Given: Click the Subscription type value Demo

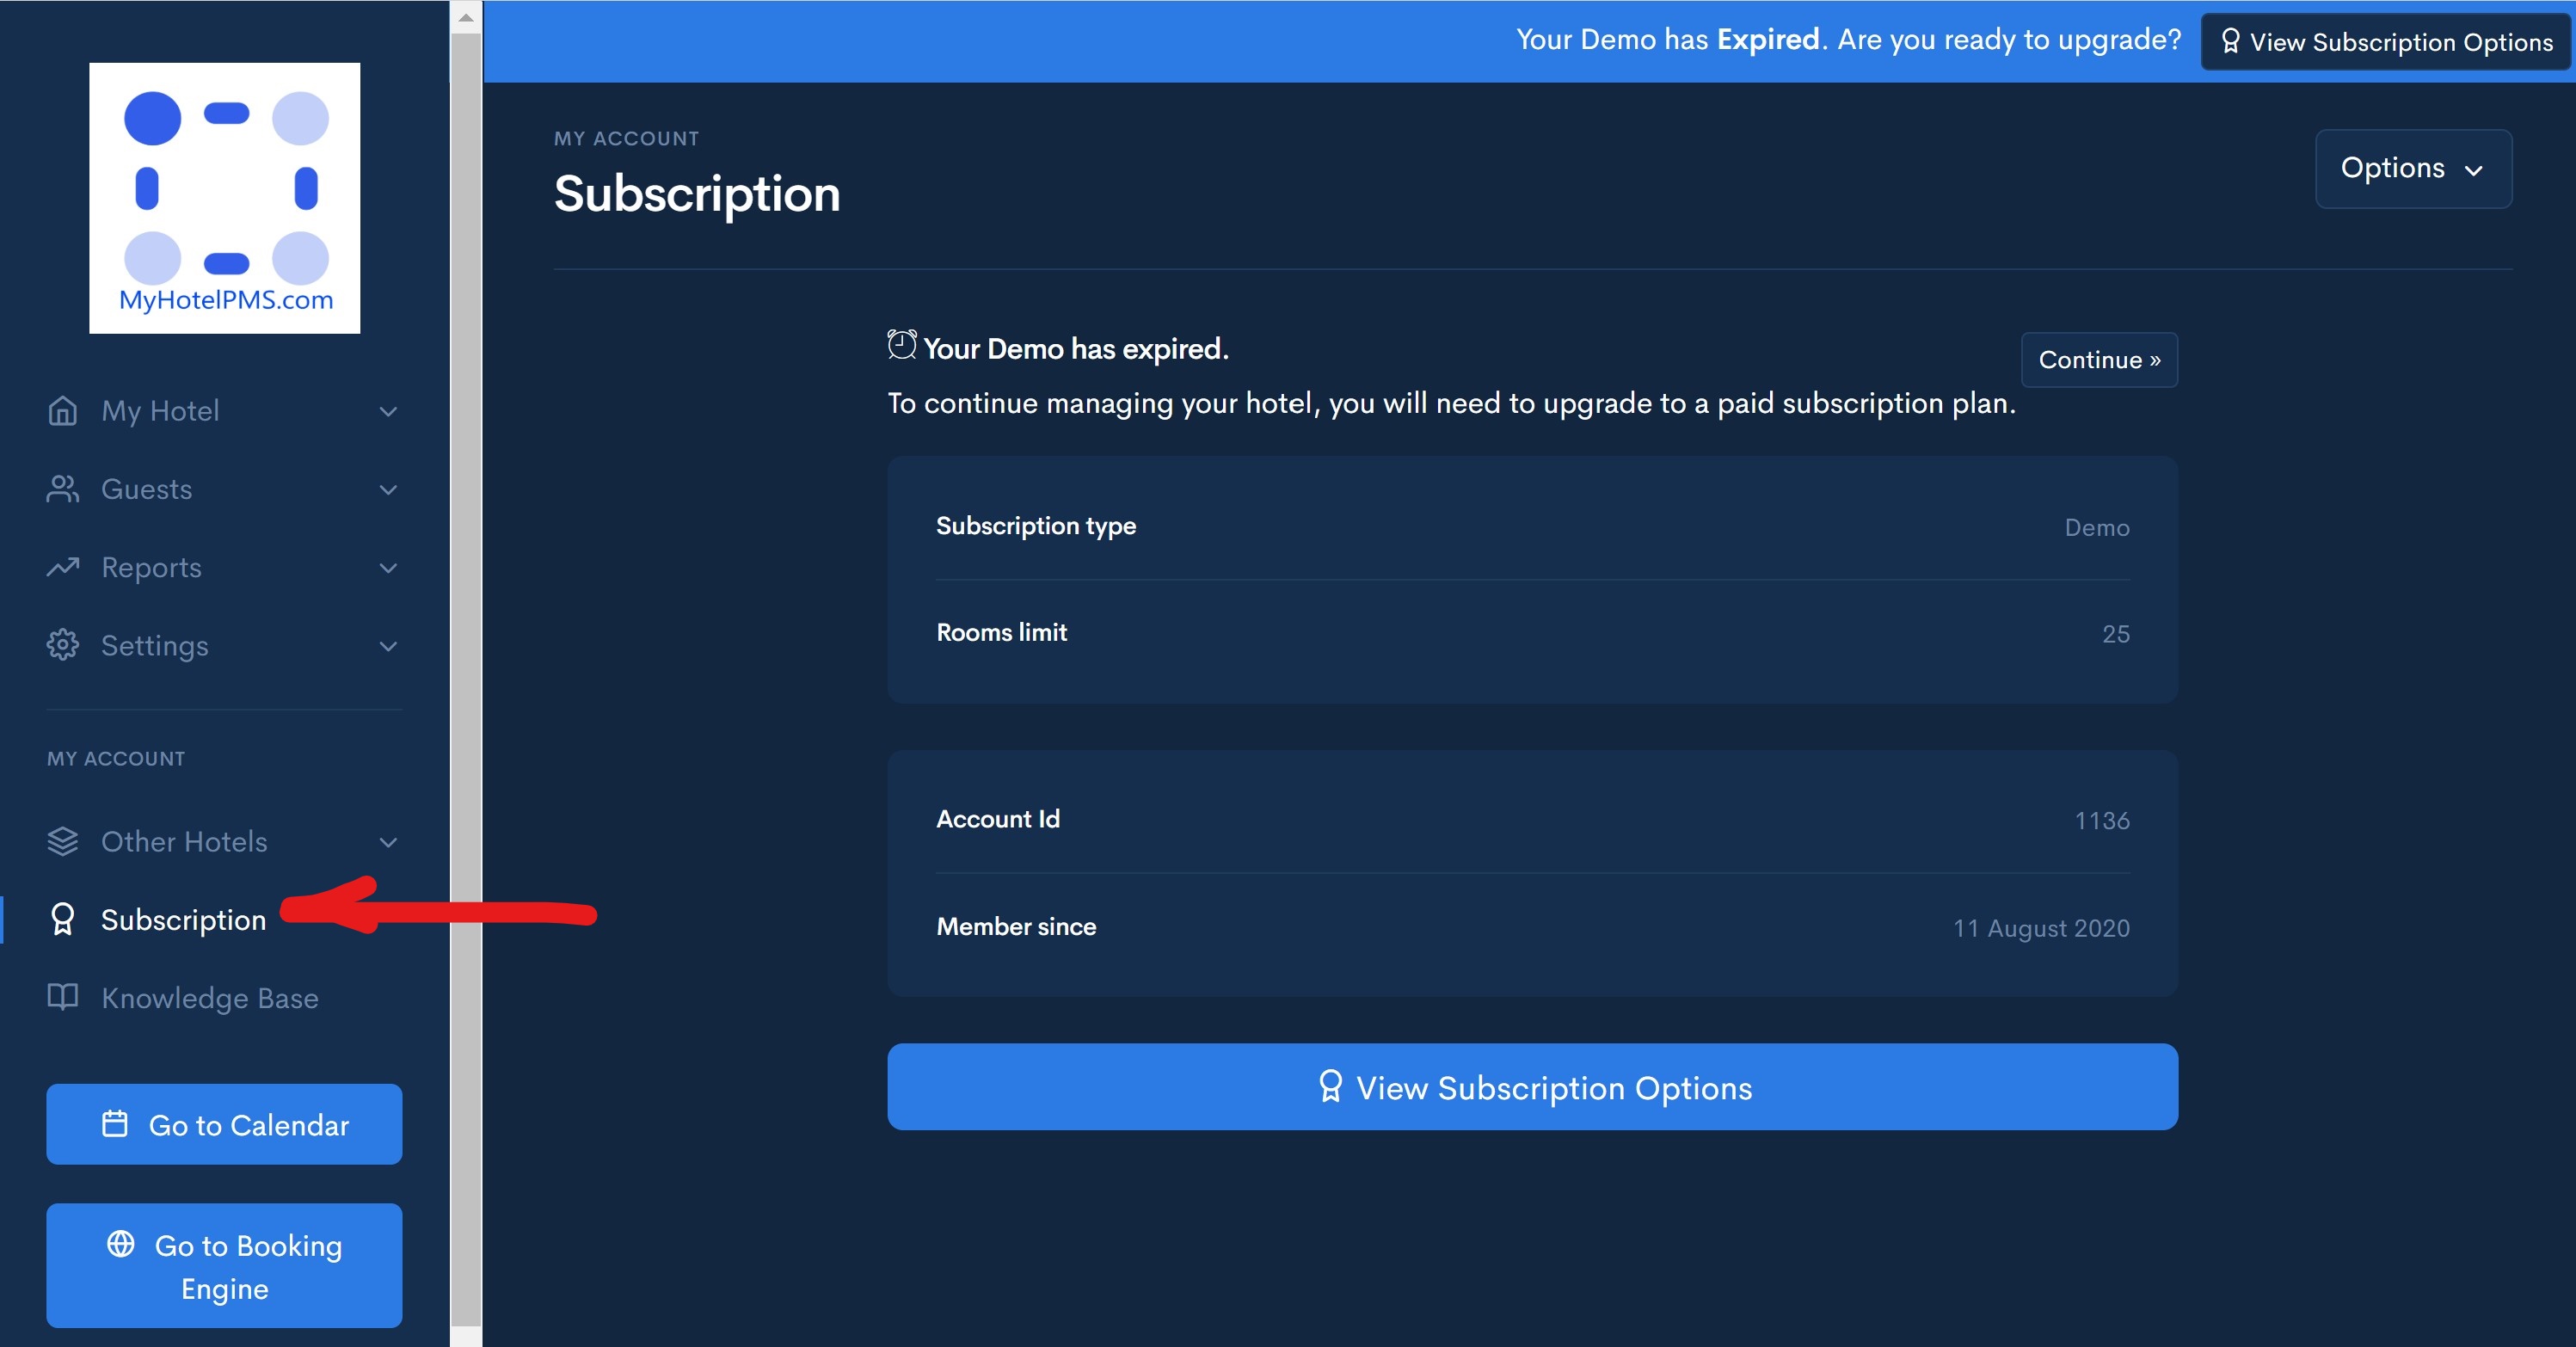Looking at the screenshot, I should click(x=2096, y=527).
